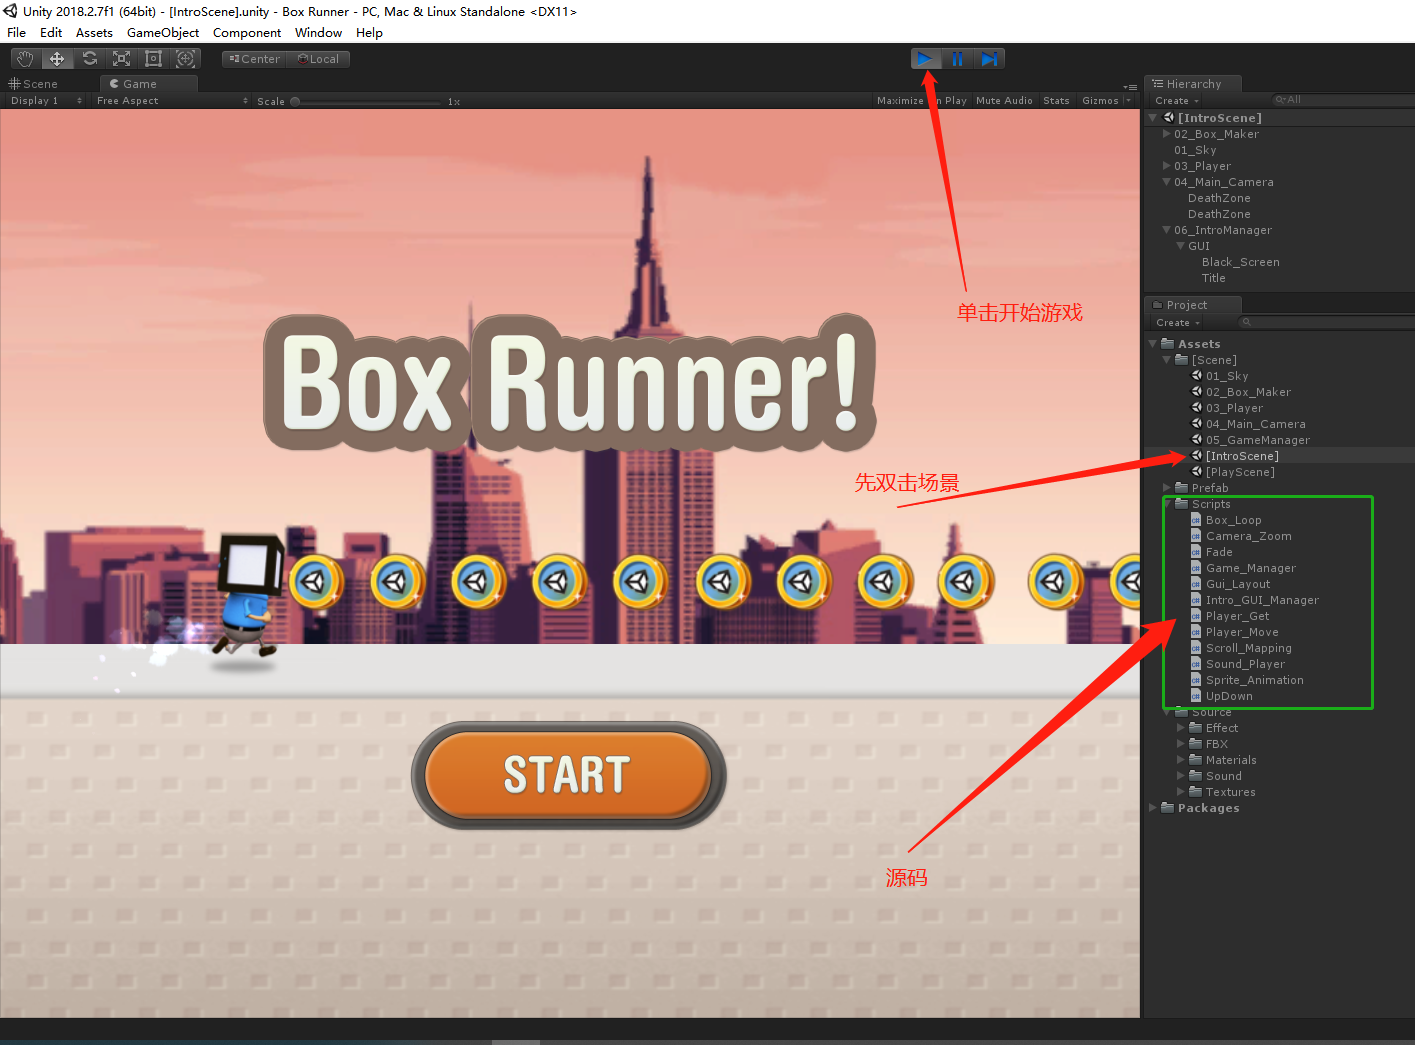Expand the Packages folder

(1153, 808)
